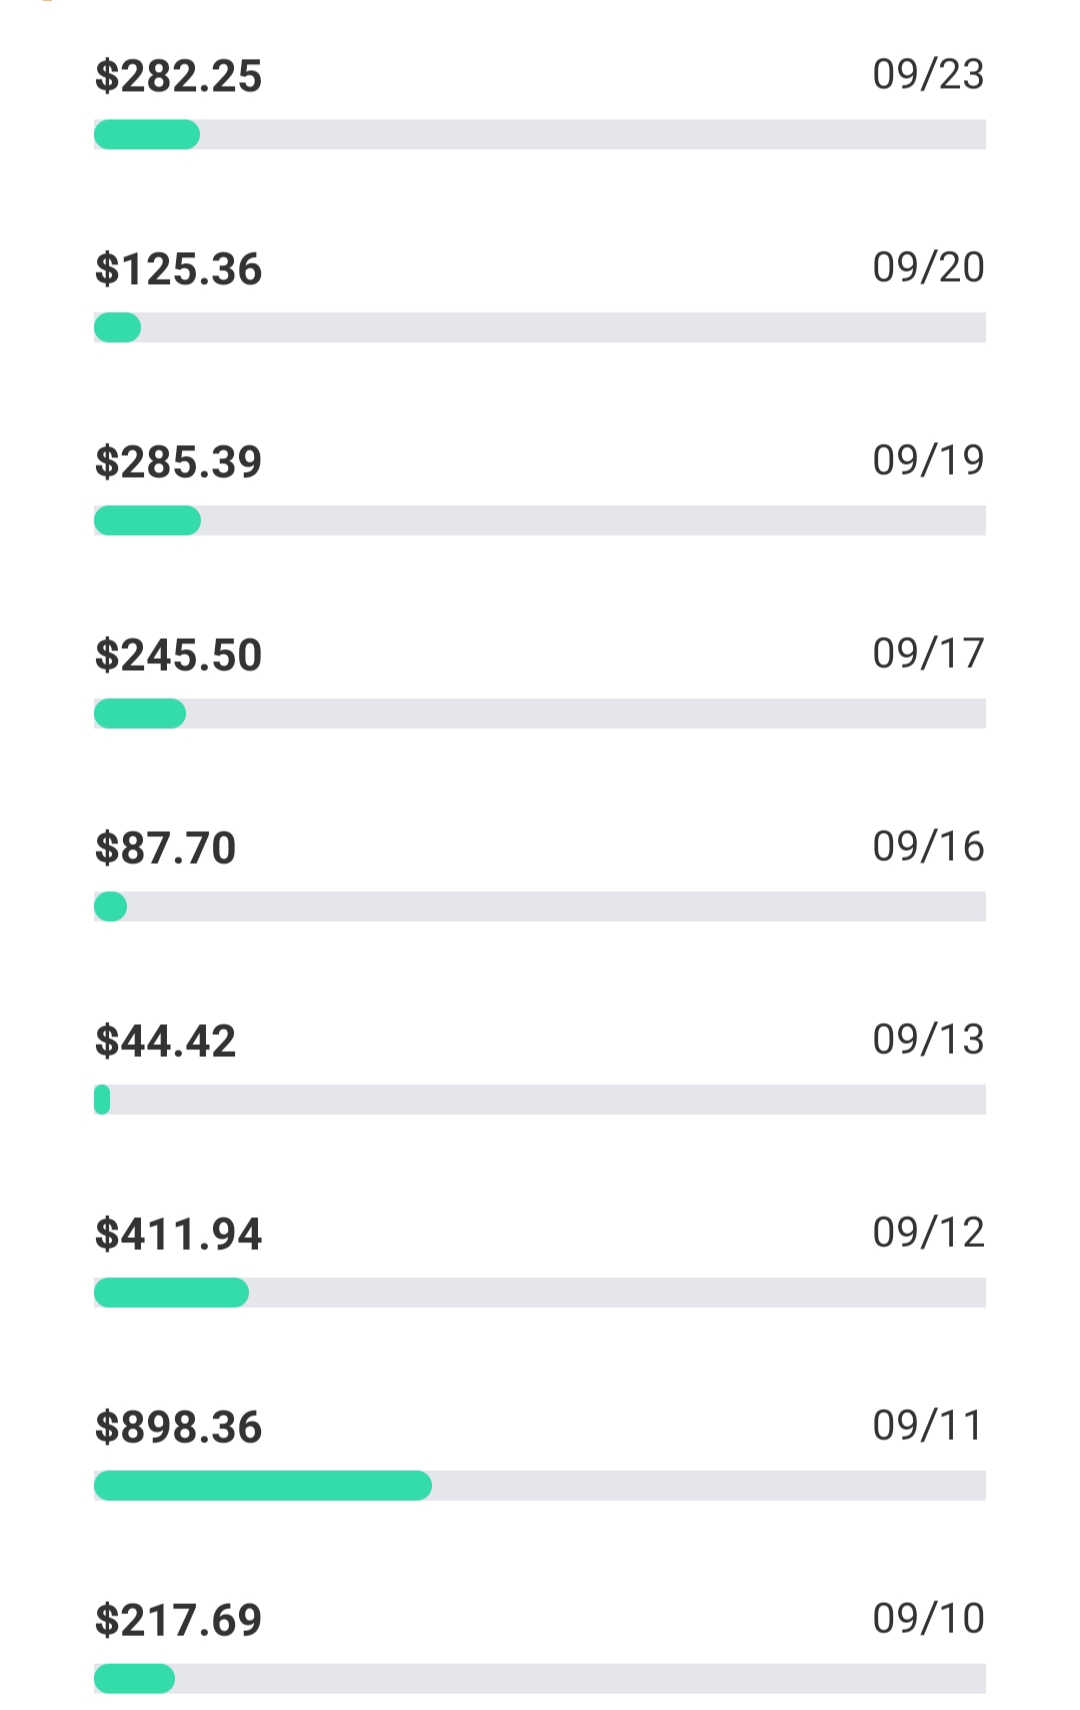Open the $44.42 entry
The width and height of the screenshot is (1080, 1710).
165,1042
